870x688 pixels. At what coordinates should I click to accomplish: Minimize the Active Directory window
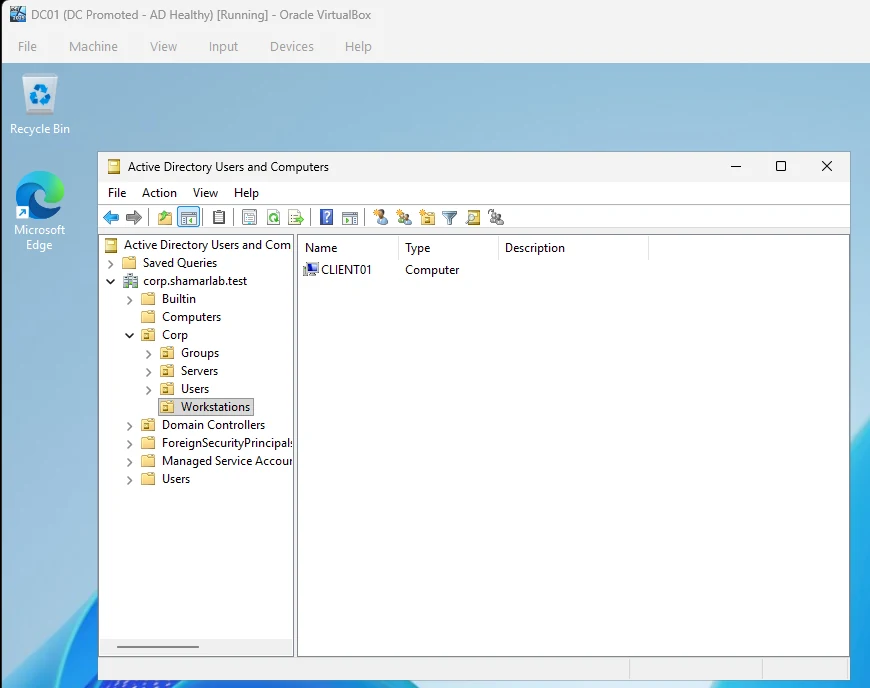tap(736, 166)
